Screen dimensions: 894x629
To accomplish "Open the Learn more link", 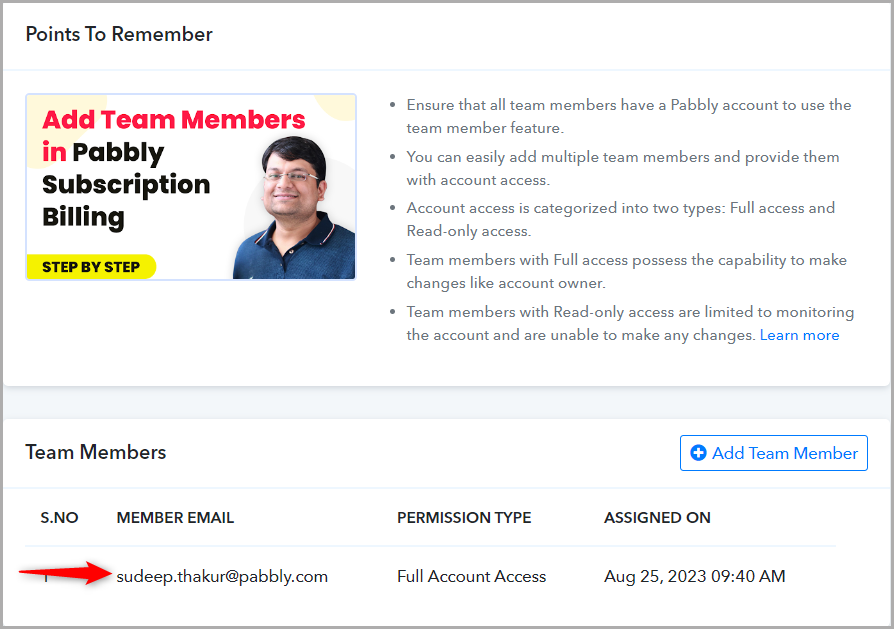I will 799,335.
